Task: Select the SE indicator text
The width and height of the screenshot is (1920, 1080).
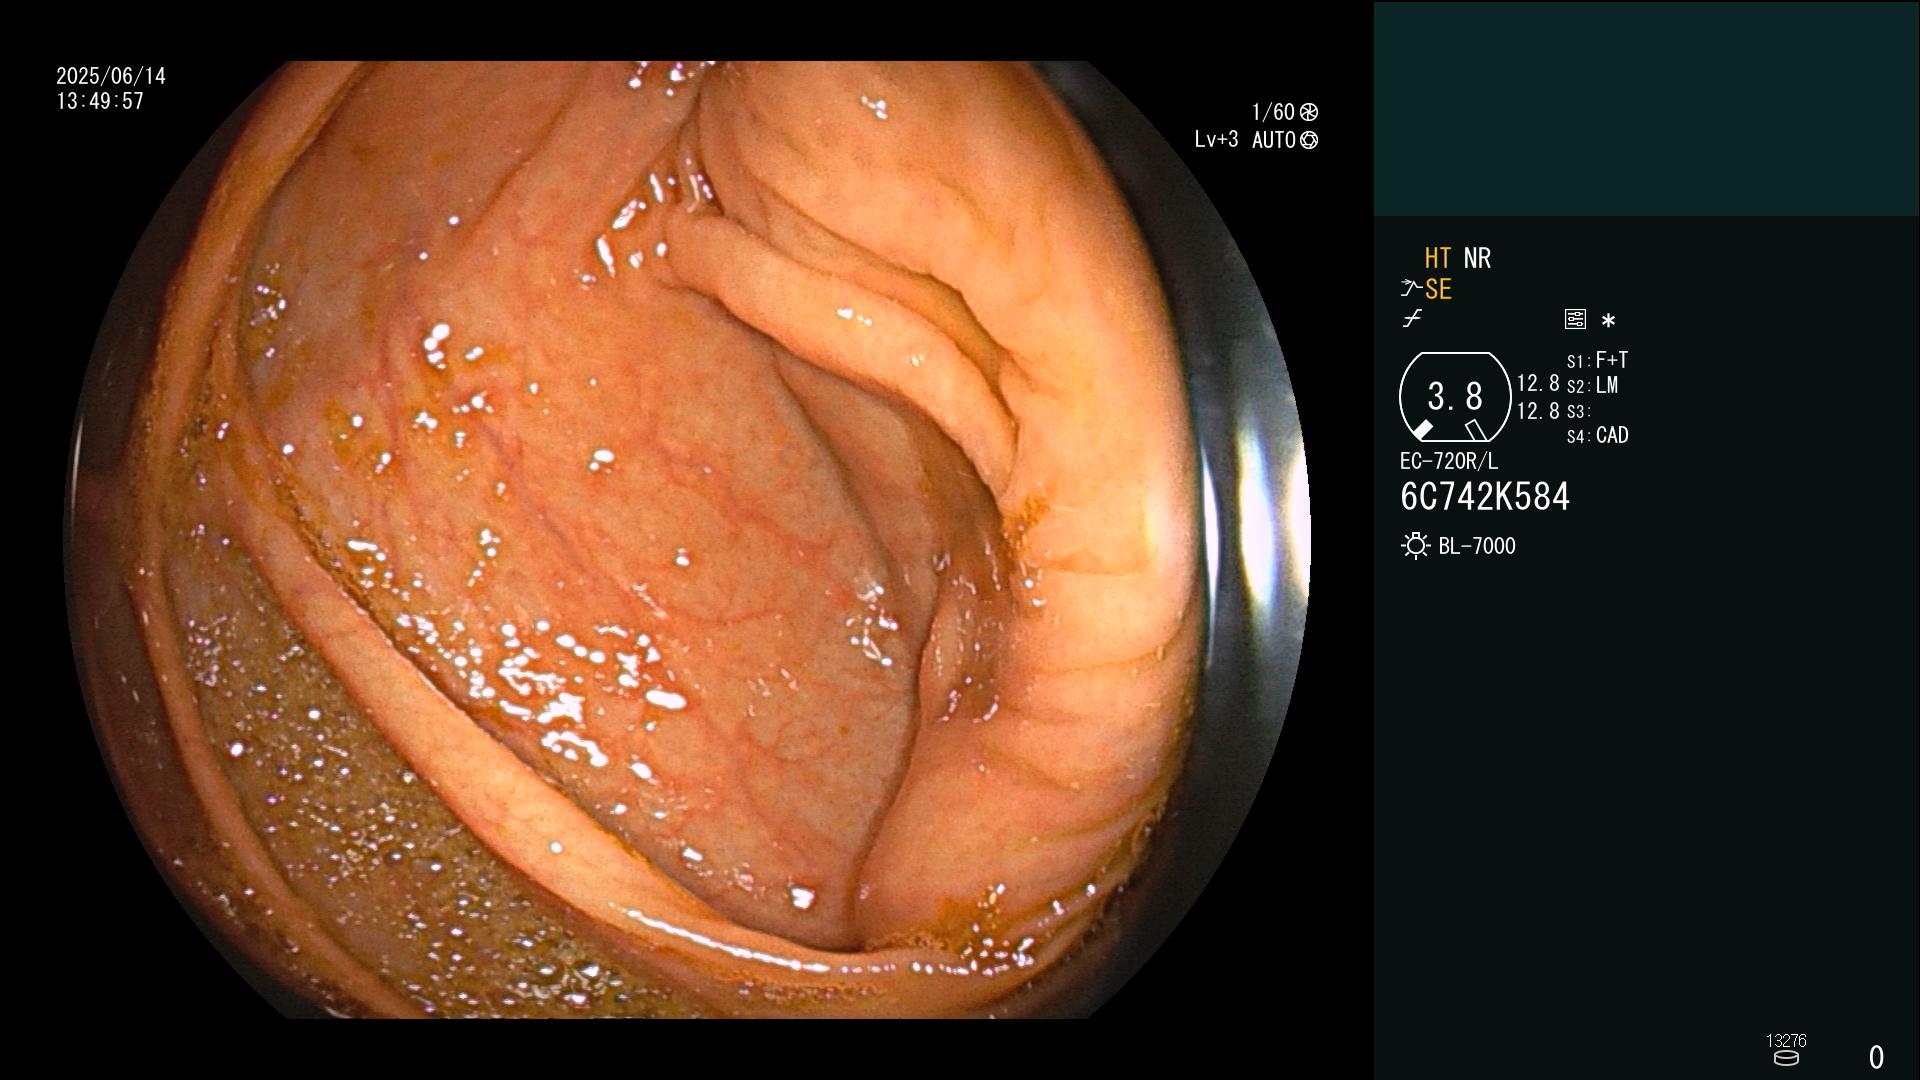Action: point(1438,289)
